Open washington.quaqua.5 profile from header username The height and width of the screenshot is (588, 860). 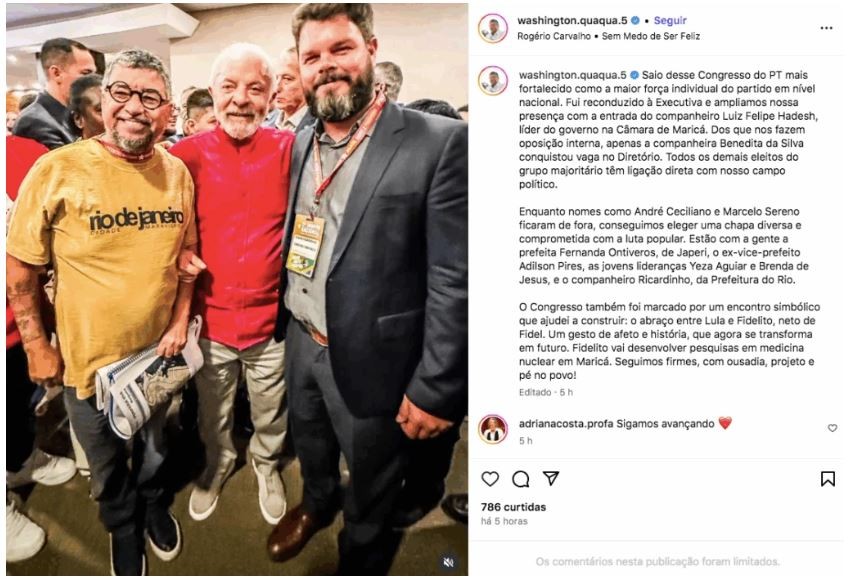pyautogui.click(x=572, y=21)
